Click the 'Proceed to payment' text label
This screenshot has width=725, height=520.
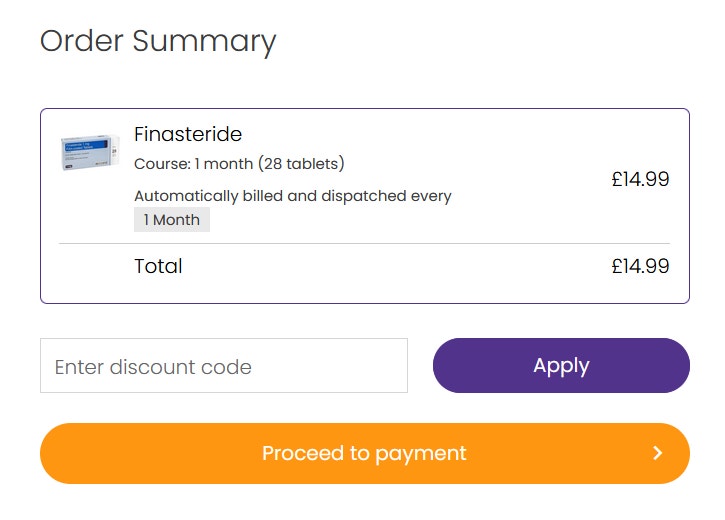364,453
